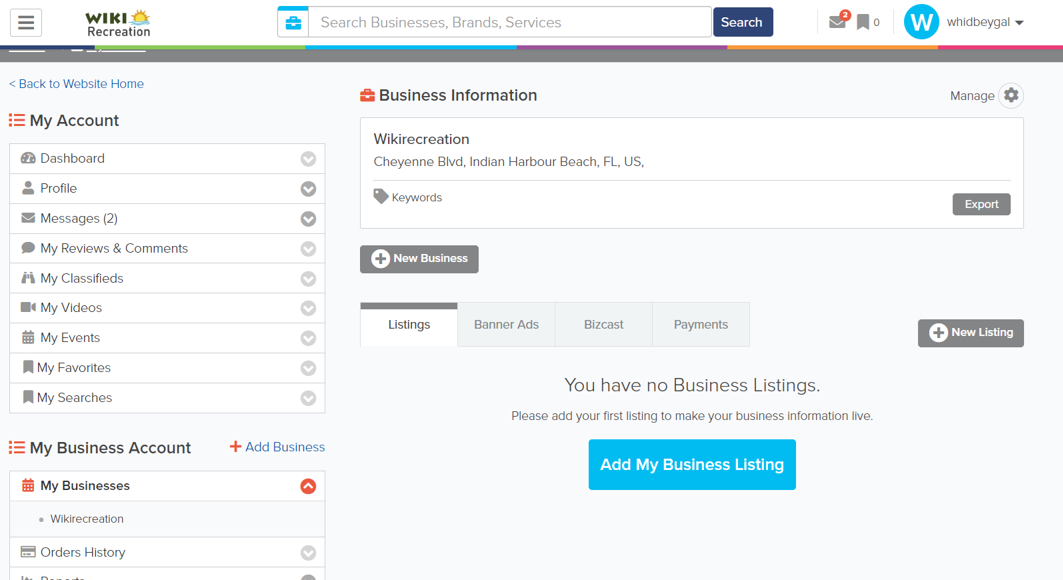Open My Events menu item
The width and height of the screenshot is (1063, 580).
(167, 337)
